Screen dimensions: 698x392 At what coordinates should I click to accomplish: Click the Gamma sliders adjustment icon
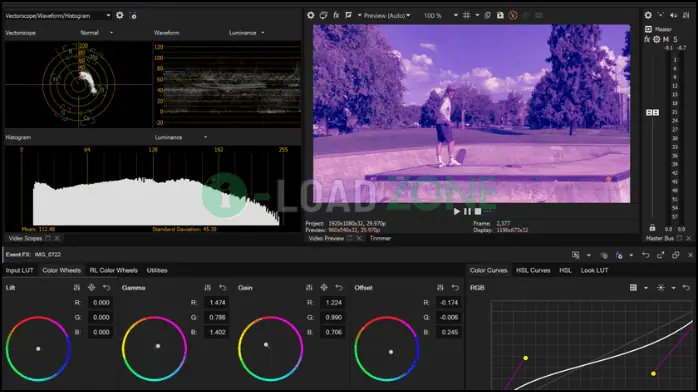click(x=207, y=287)
